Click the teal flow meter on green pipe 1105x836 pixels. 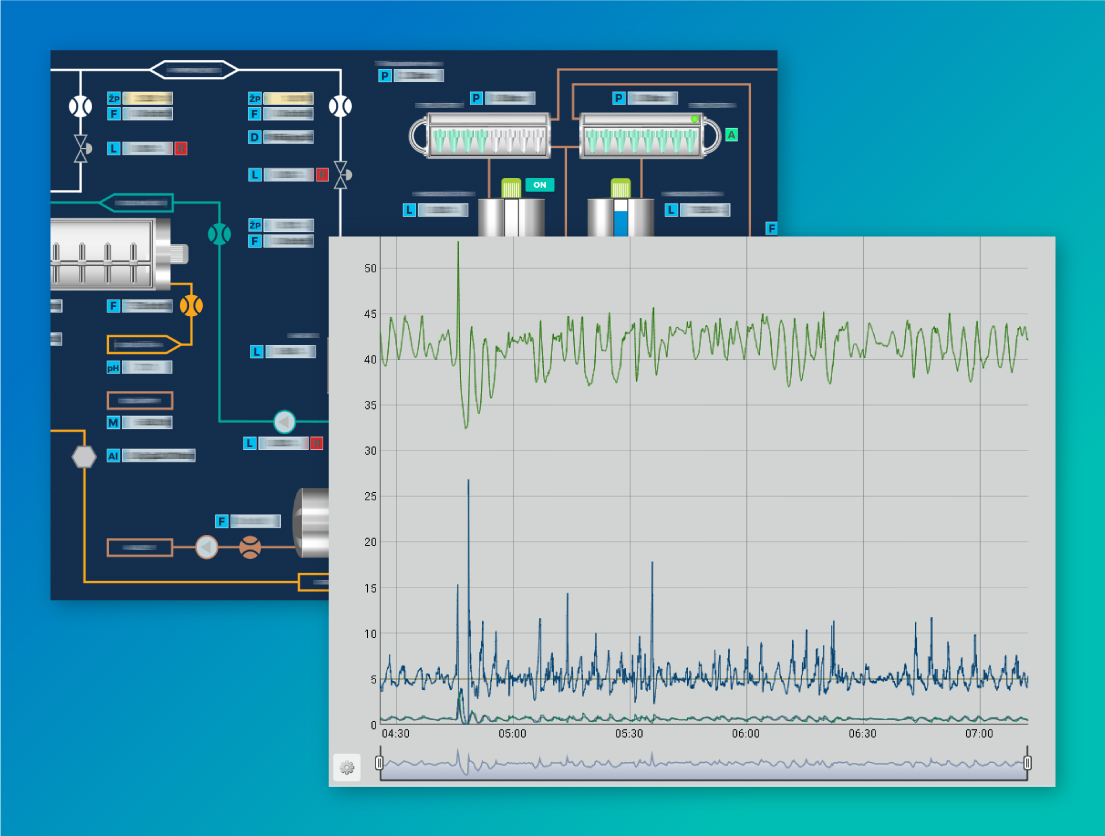pyautogui.click(x=219, y=234)
